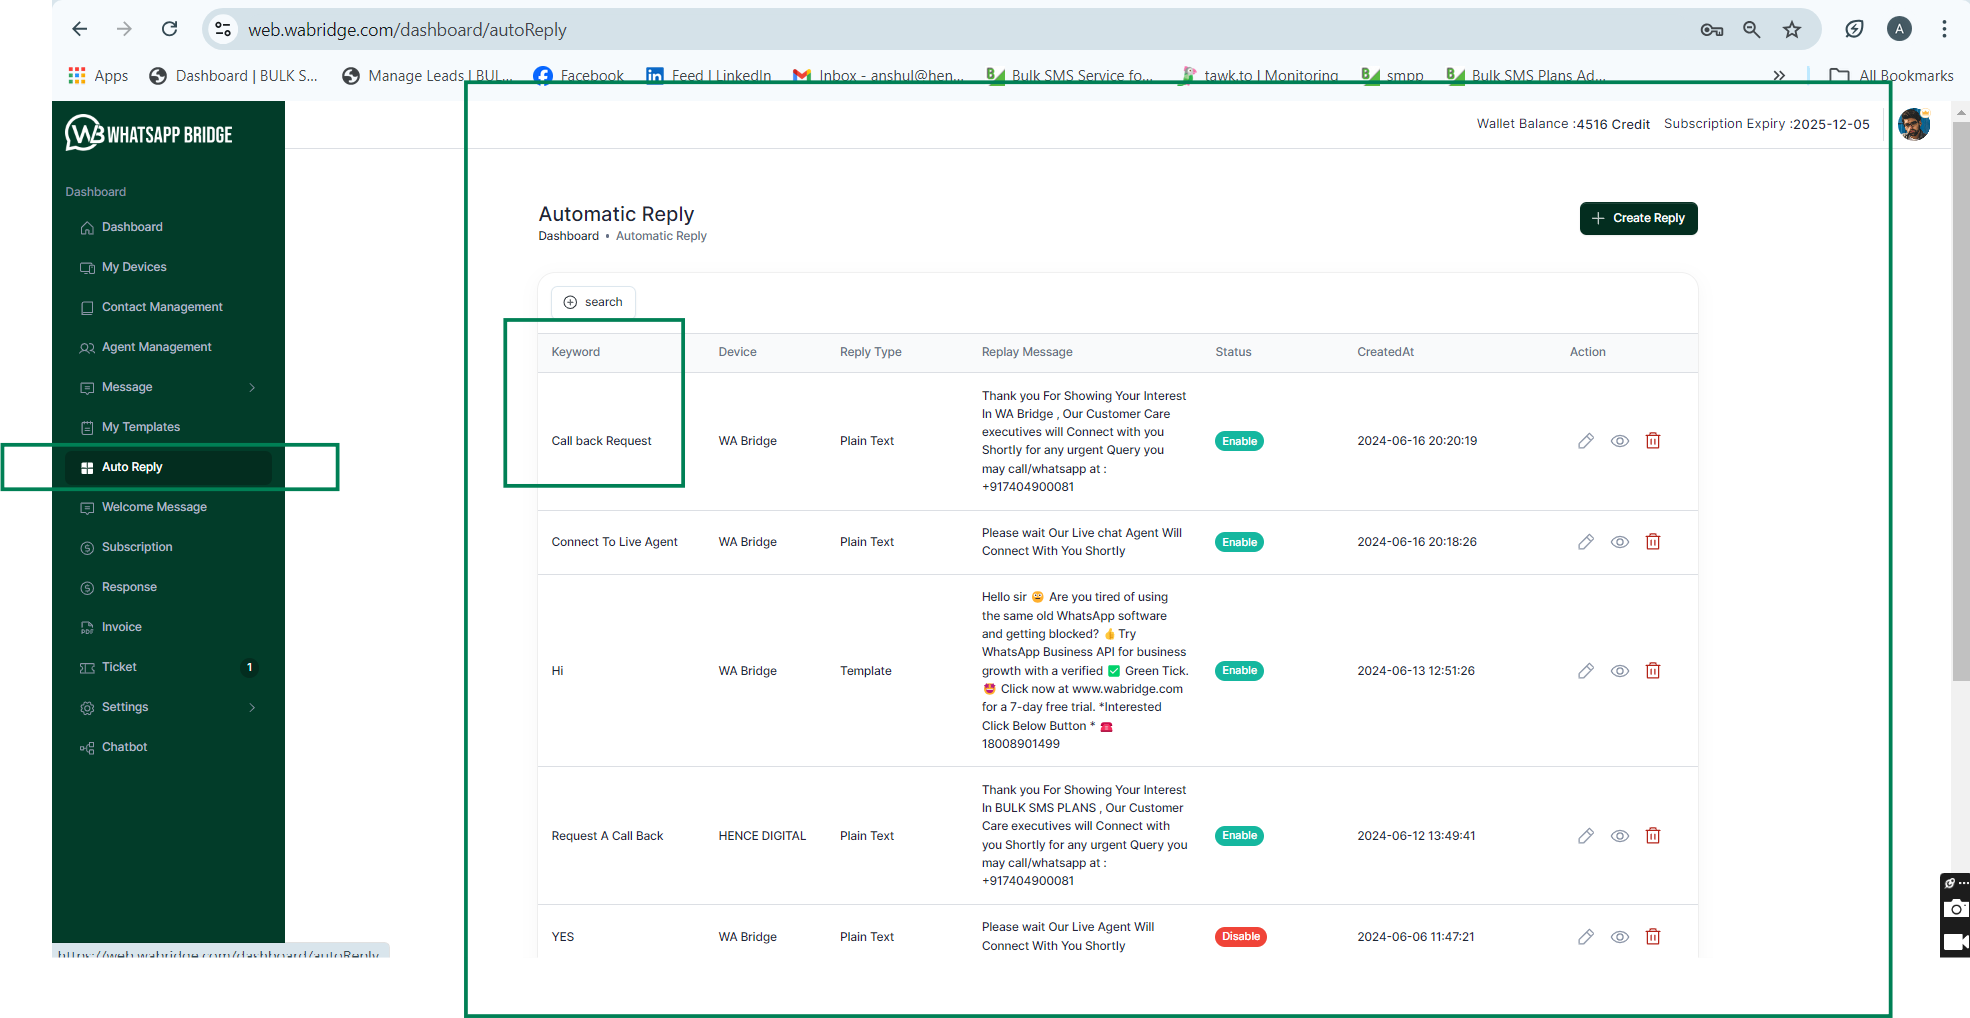Edit the Connect To Live Agent reply
The width and height of the screenshot is (1970, 1018).
tap(1586, 542)
